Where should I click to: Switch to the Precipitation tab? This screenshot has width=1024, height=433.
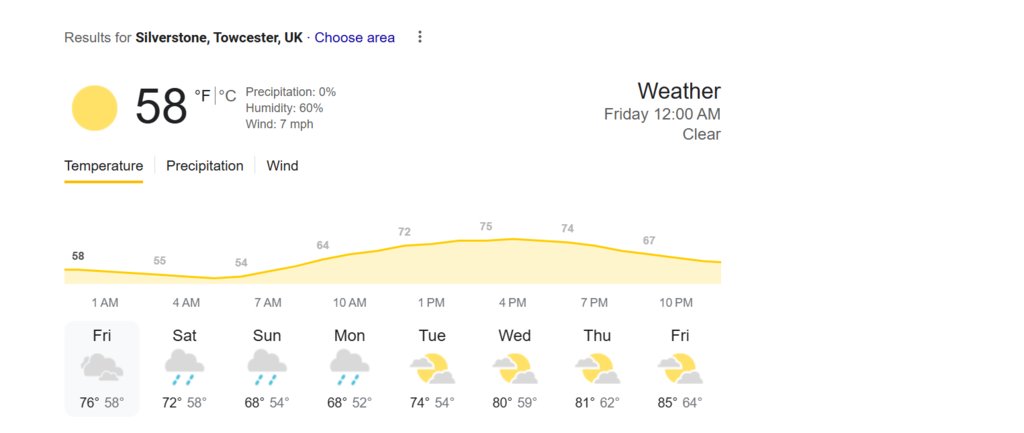click(x=204, y=166)
